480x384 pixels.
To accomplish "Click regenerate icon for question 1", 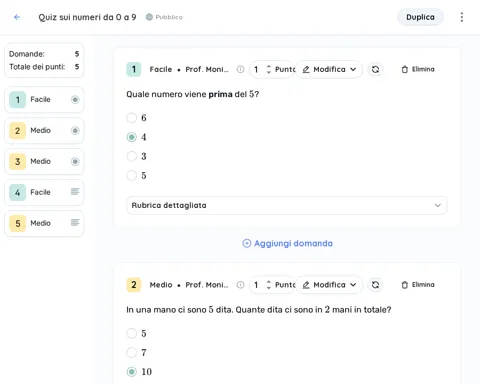I will pyautogui.click(x=375, y=69).
